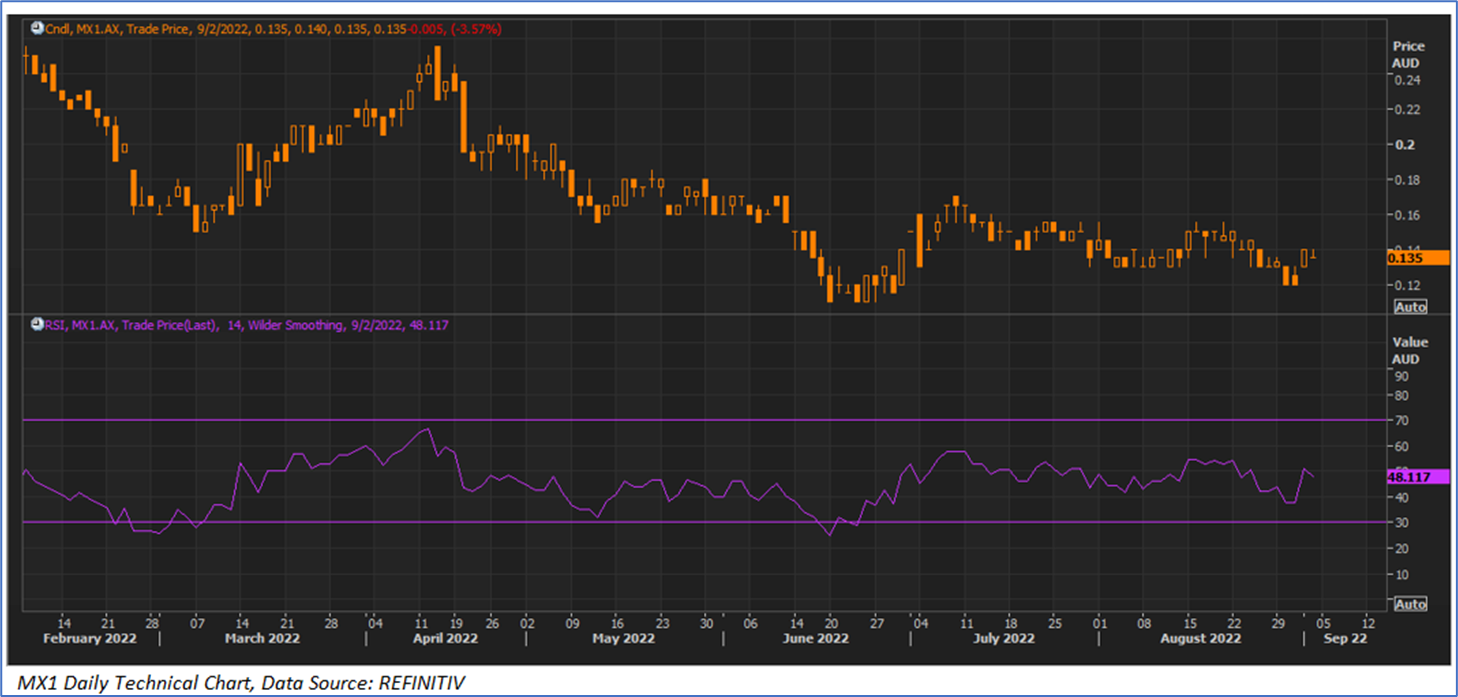Viewport: 1458px width, 697px height.
Task: Toggle Auto scaling on the RSI value axis
Action: pyautogui.click(x=1410, y=604)
